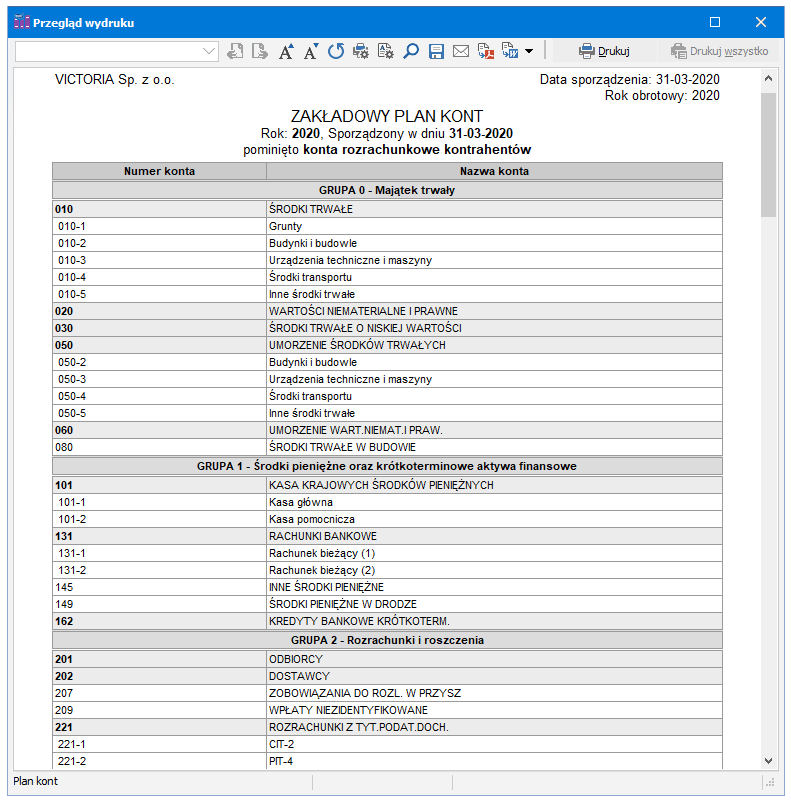This screenshot has height=805, width=791.
Task: Click the 'ZAKŁADOWY PLAN KONT' title
Action: pyautogui.click(x=387, y=116)
